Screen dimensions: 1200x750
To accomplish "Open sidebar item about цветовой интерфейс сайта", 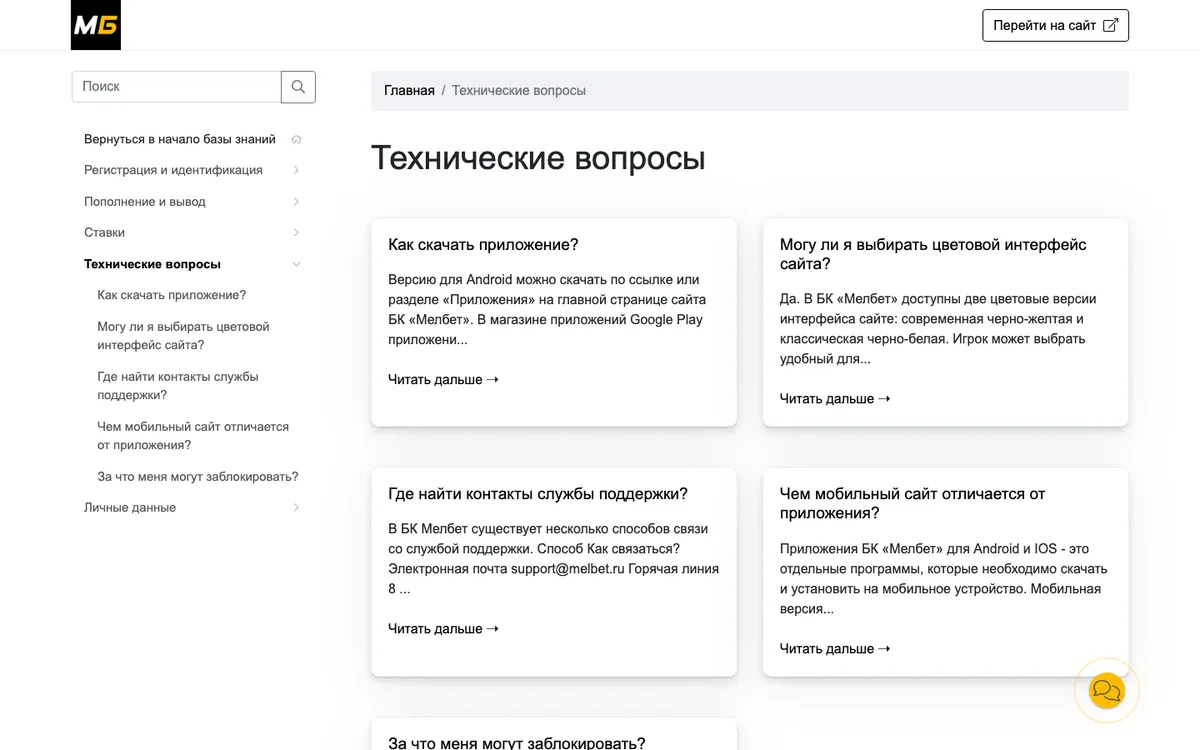I will 183,336.
